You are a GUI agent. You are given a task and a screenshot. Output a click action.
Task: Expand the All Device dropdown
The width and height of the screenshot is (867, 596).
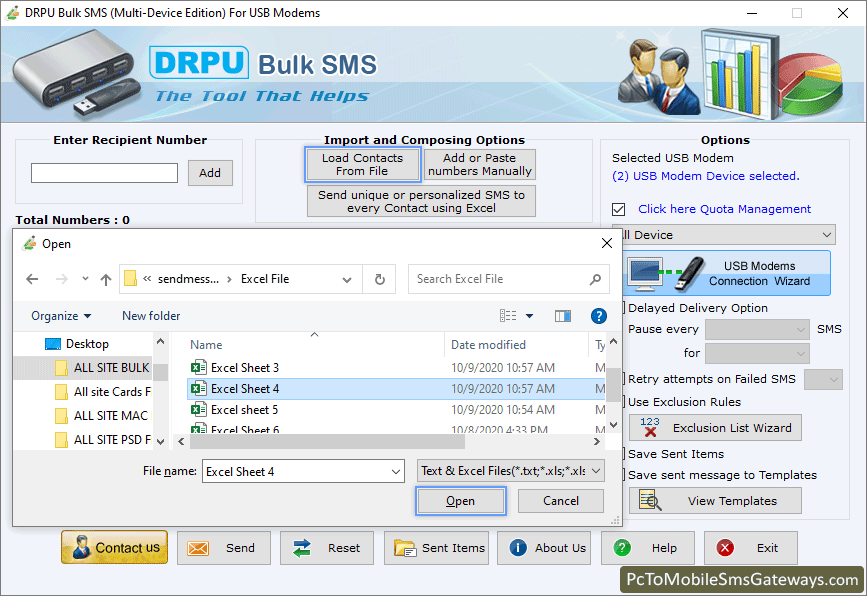point(827,235)
